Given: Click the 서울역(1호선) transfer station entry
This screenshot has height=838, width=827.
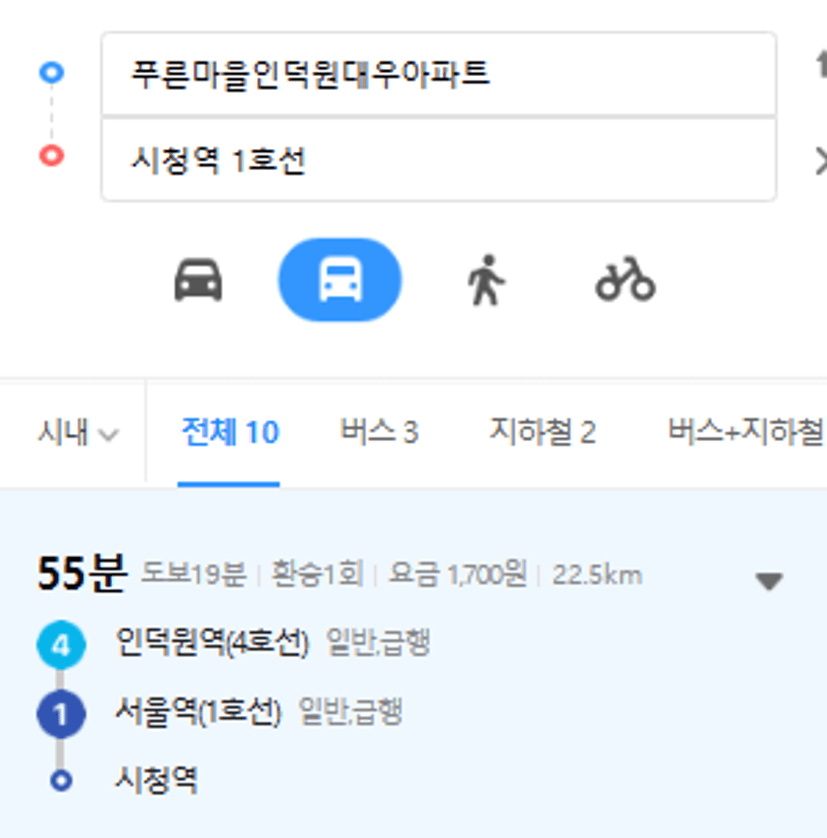Looking at the screenshot, I should click(x=198, y=712).
